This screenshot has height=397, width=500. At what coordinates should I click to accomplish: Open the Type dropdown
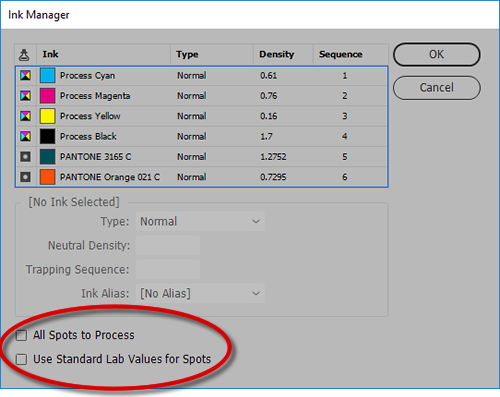click(200, 221)
